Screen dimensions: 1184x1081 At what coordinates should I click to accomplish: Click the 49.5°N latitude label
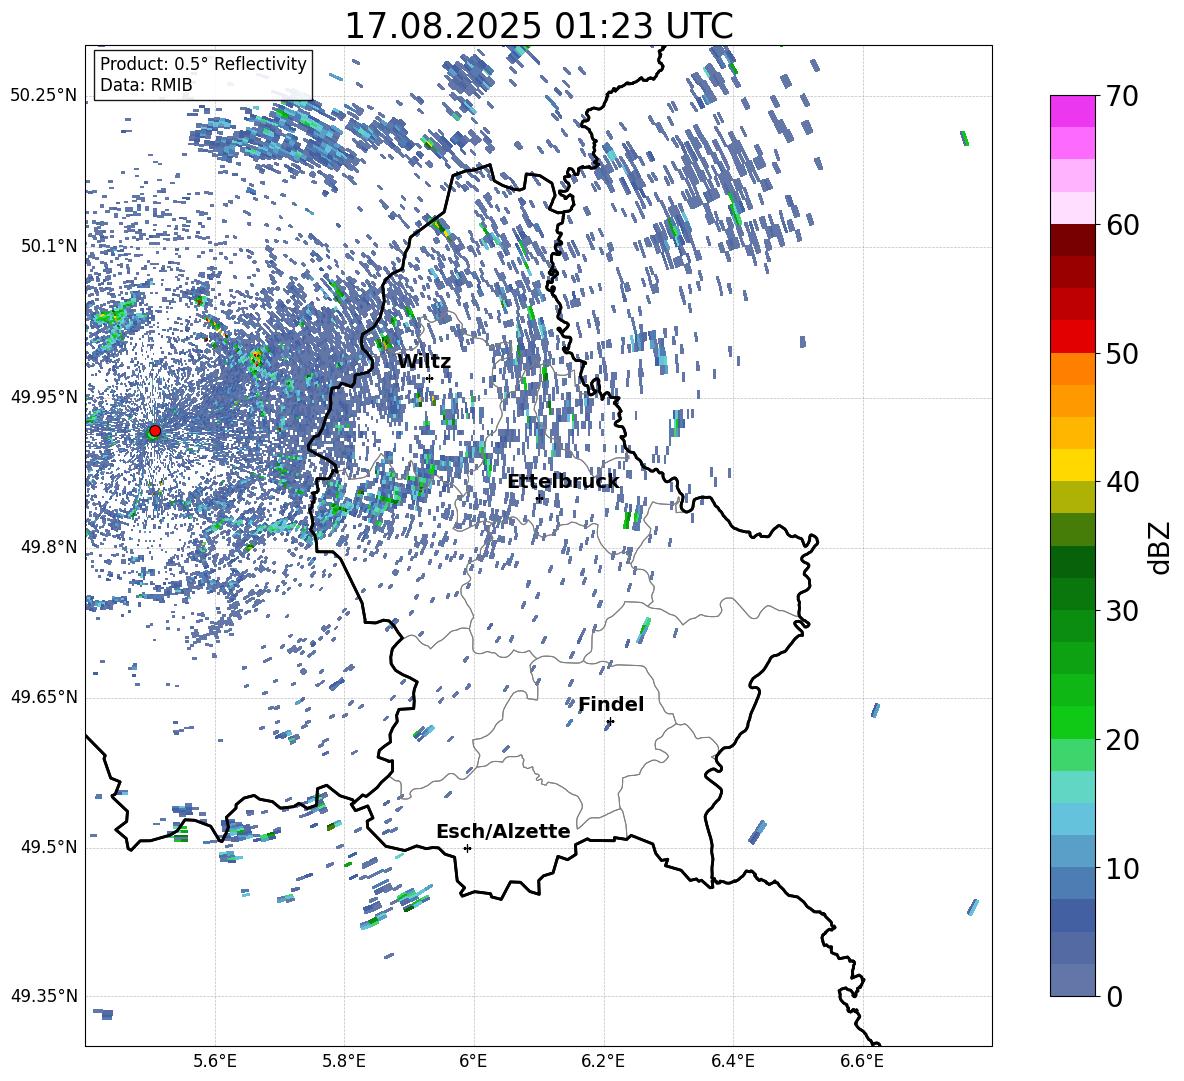pos(49,847)
